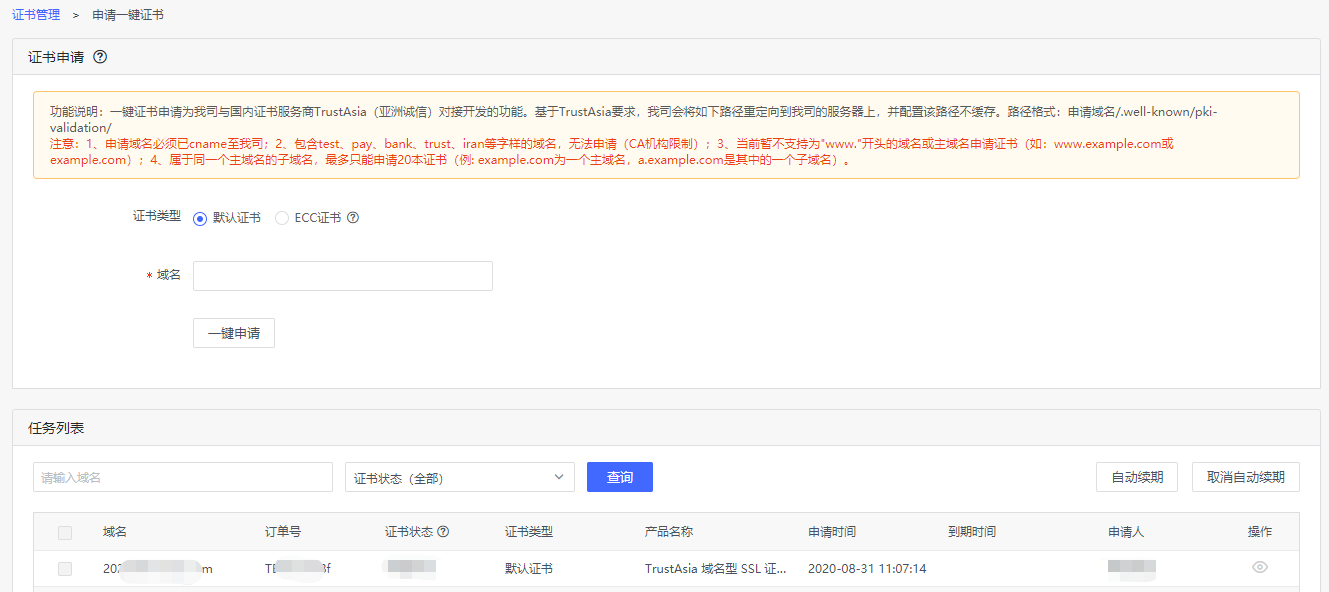Image resolution: width=1329 pixels, height=592 pixels.
Task: Focus the 域名 input field
Action: (x=342, y=276)
